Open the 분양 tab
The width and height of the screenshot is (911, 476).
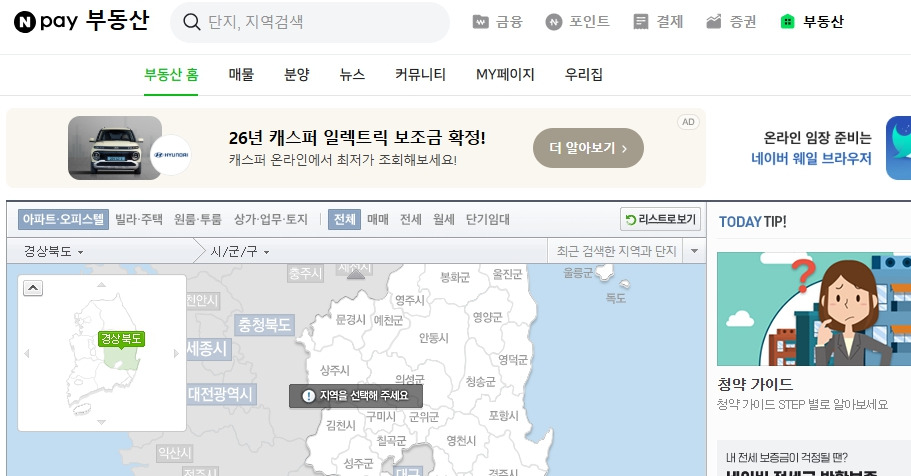(x=297, y=74)
